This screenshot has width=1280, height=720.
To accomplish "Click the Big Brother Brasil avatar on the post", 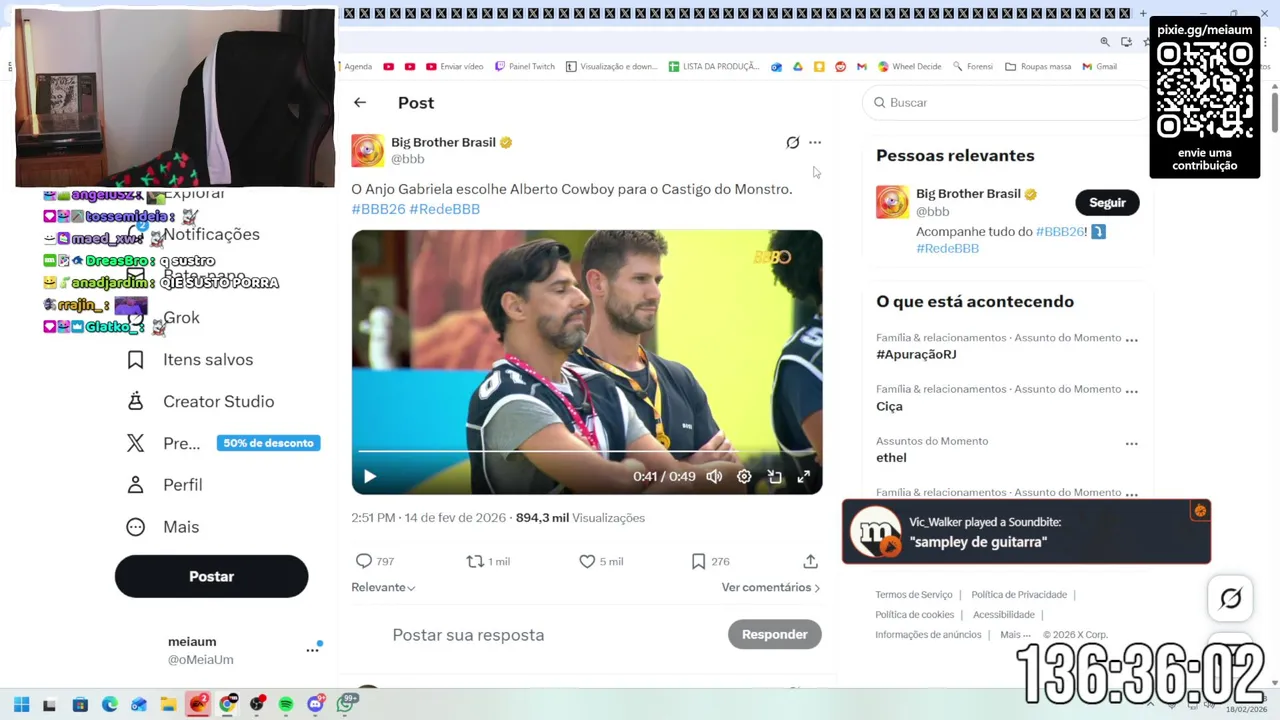I will click(367, 150).
